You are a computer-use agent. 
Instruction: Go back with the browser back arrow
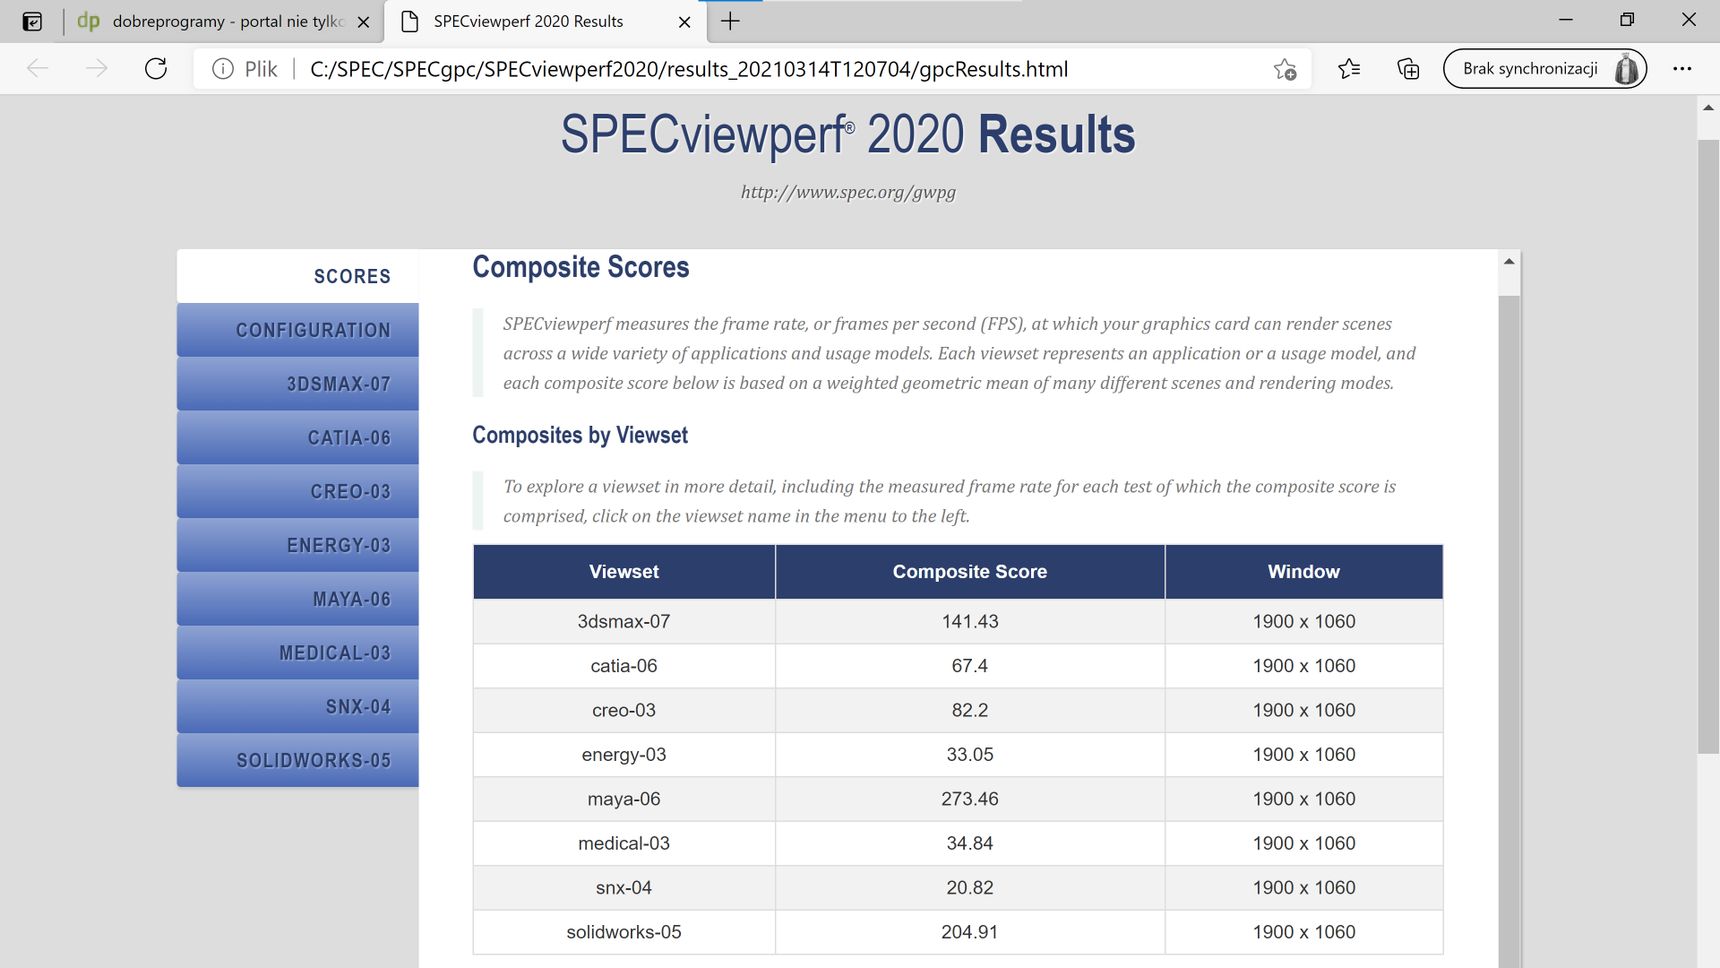[x=38, y=68]
